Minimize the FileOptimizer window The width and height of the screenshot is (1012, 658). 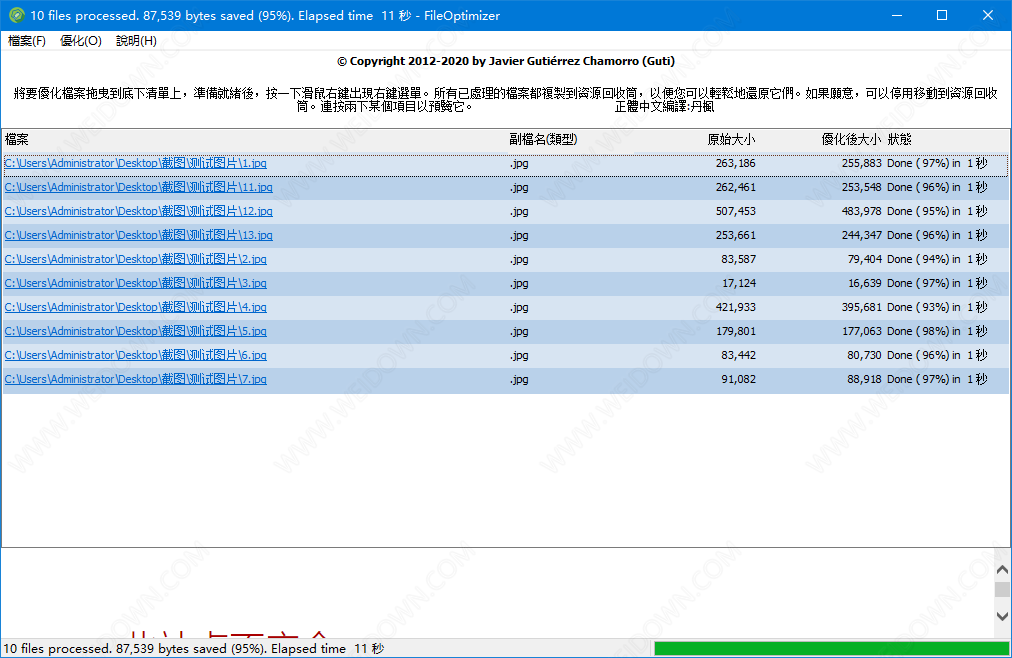896,15
